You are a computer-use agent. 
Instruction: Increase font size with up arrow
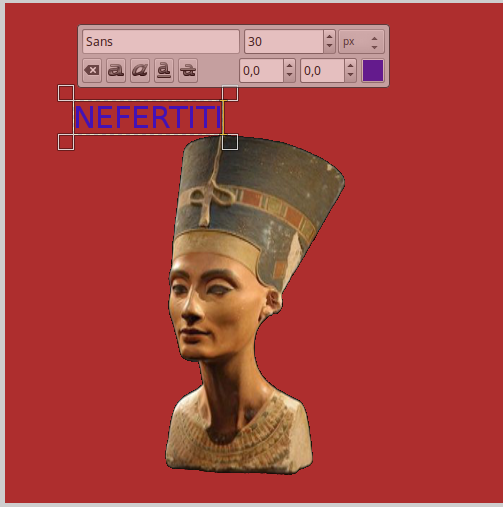(329, 36)
